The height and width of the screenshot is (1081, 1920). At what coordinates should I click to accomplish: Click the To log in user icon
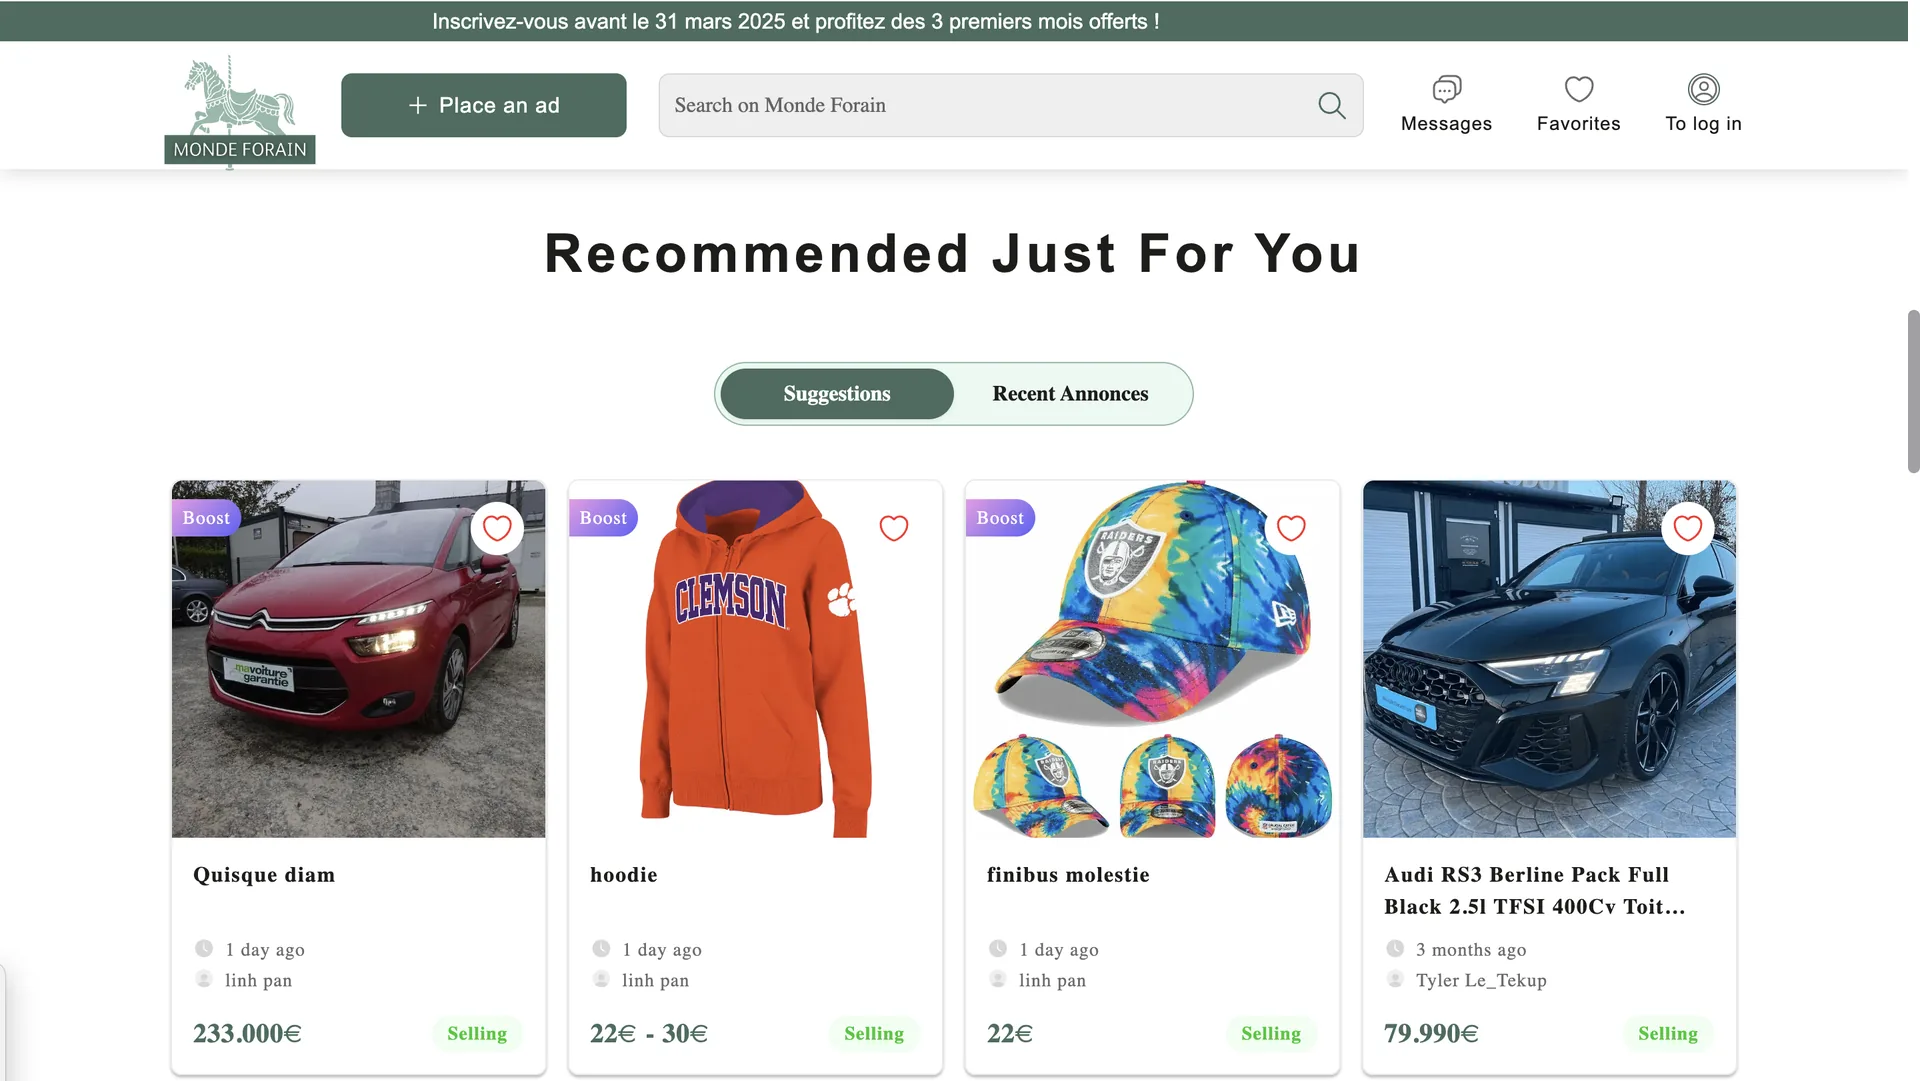[1703, 90]
